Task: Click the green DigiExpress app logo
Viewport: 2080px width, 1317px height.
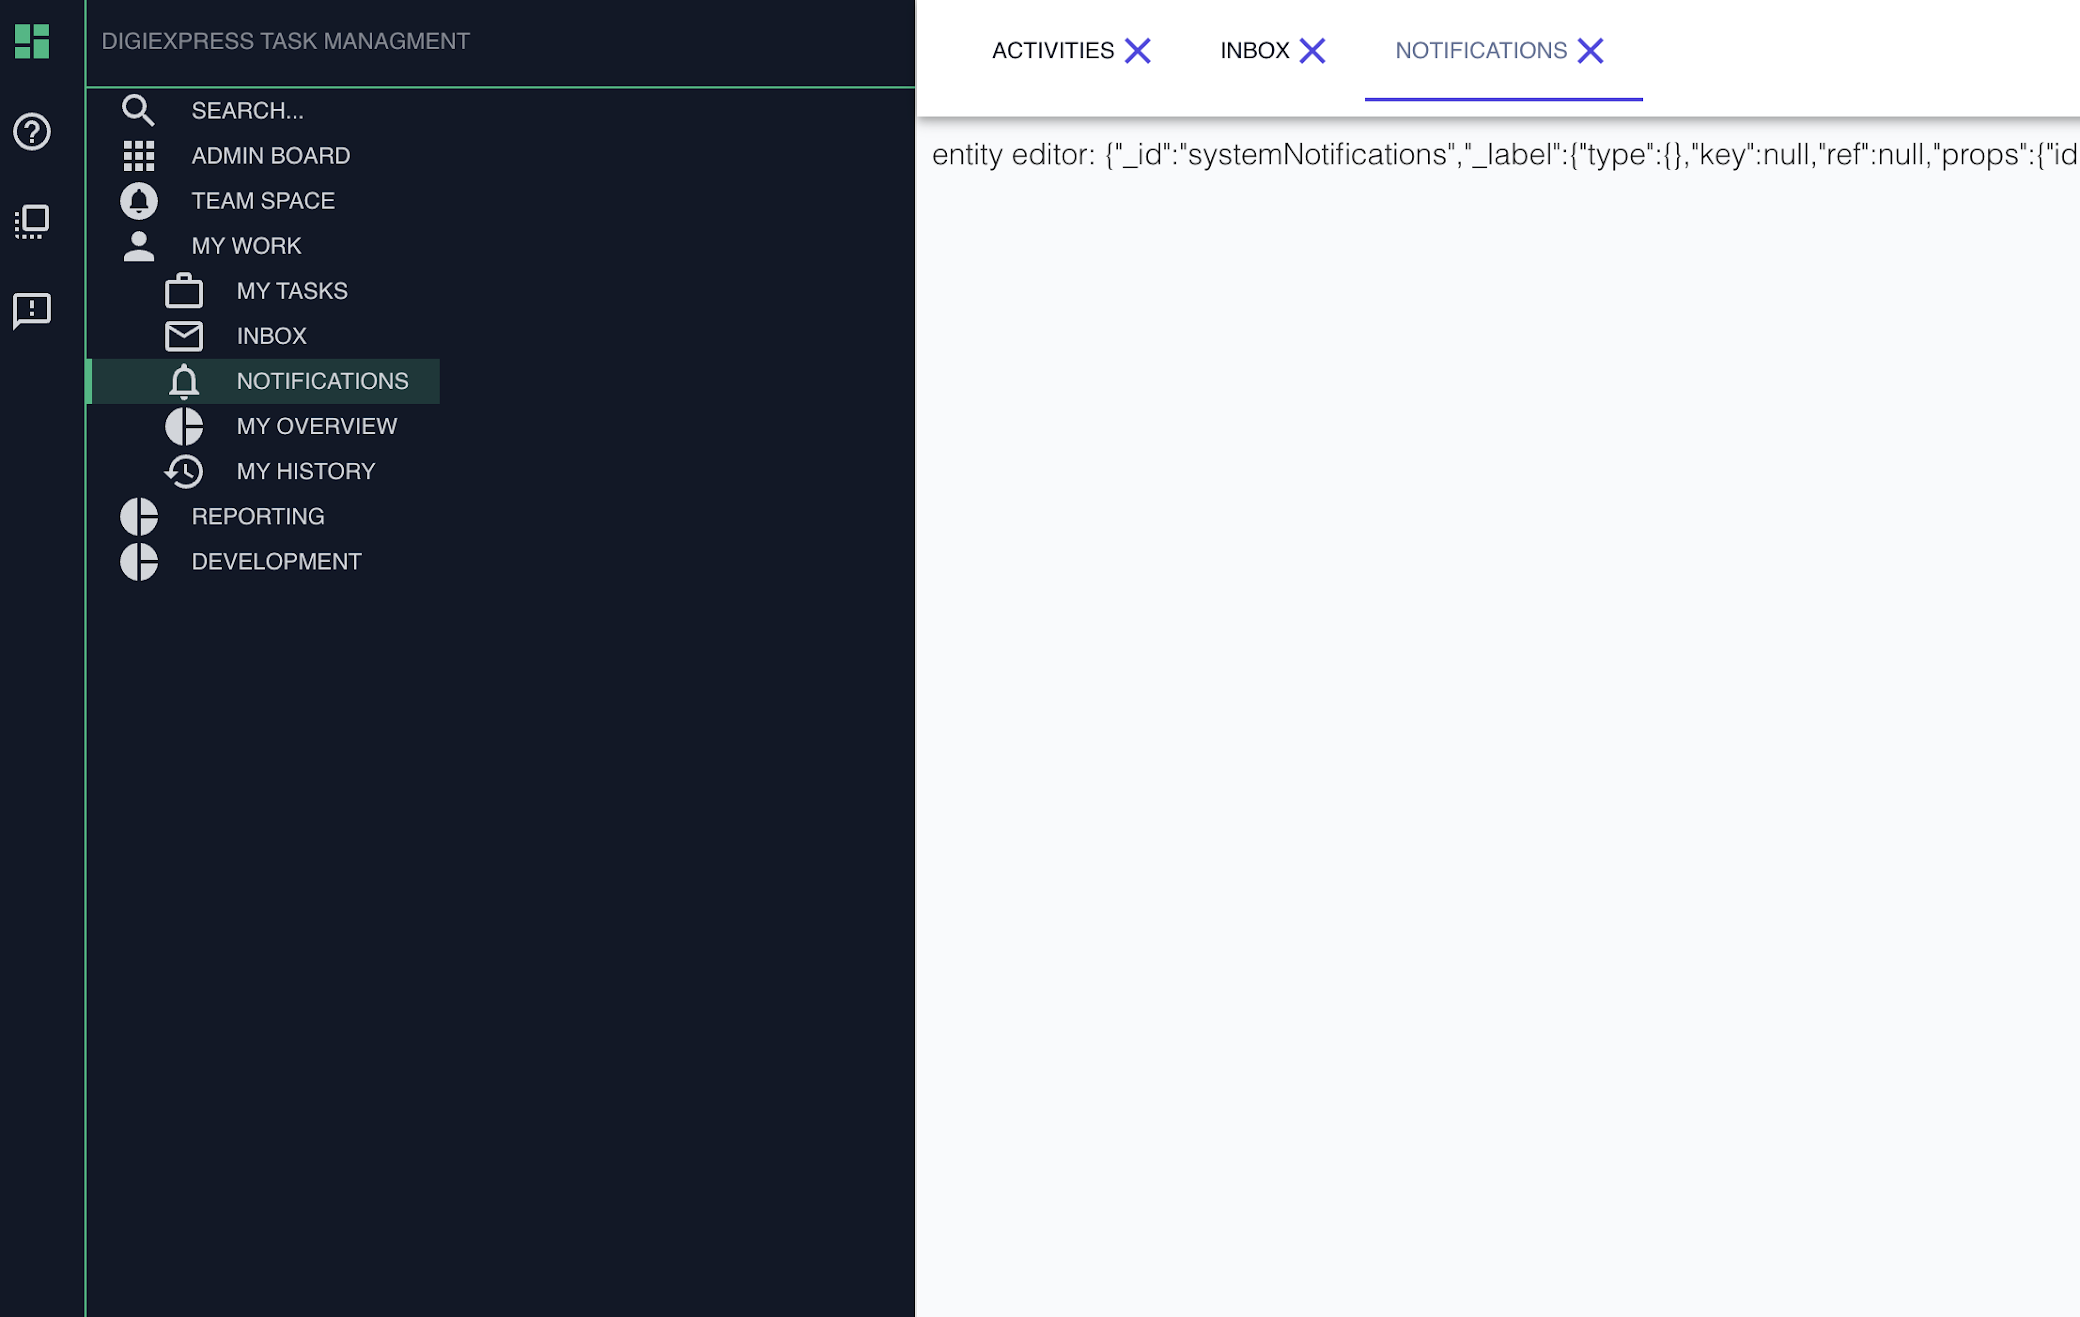Action: click(x=33, y=42)
